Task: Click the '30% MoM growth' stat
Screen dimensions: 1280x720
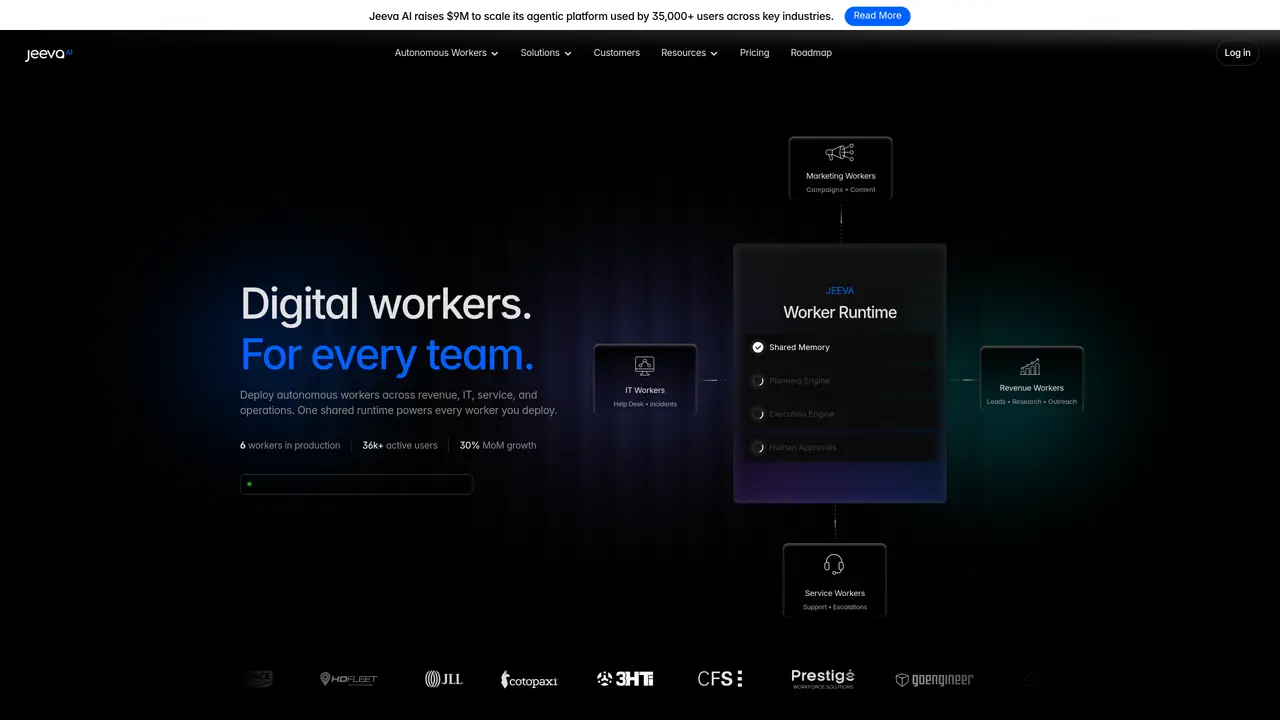Action: (498, 445)
